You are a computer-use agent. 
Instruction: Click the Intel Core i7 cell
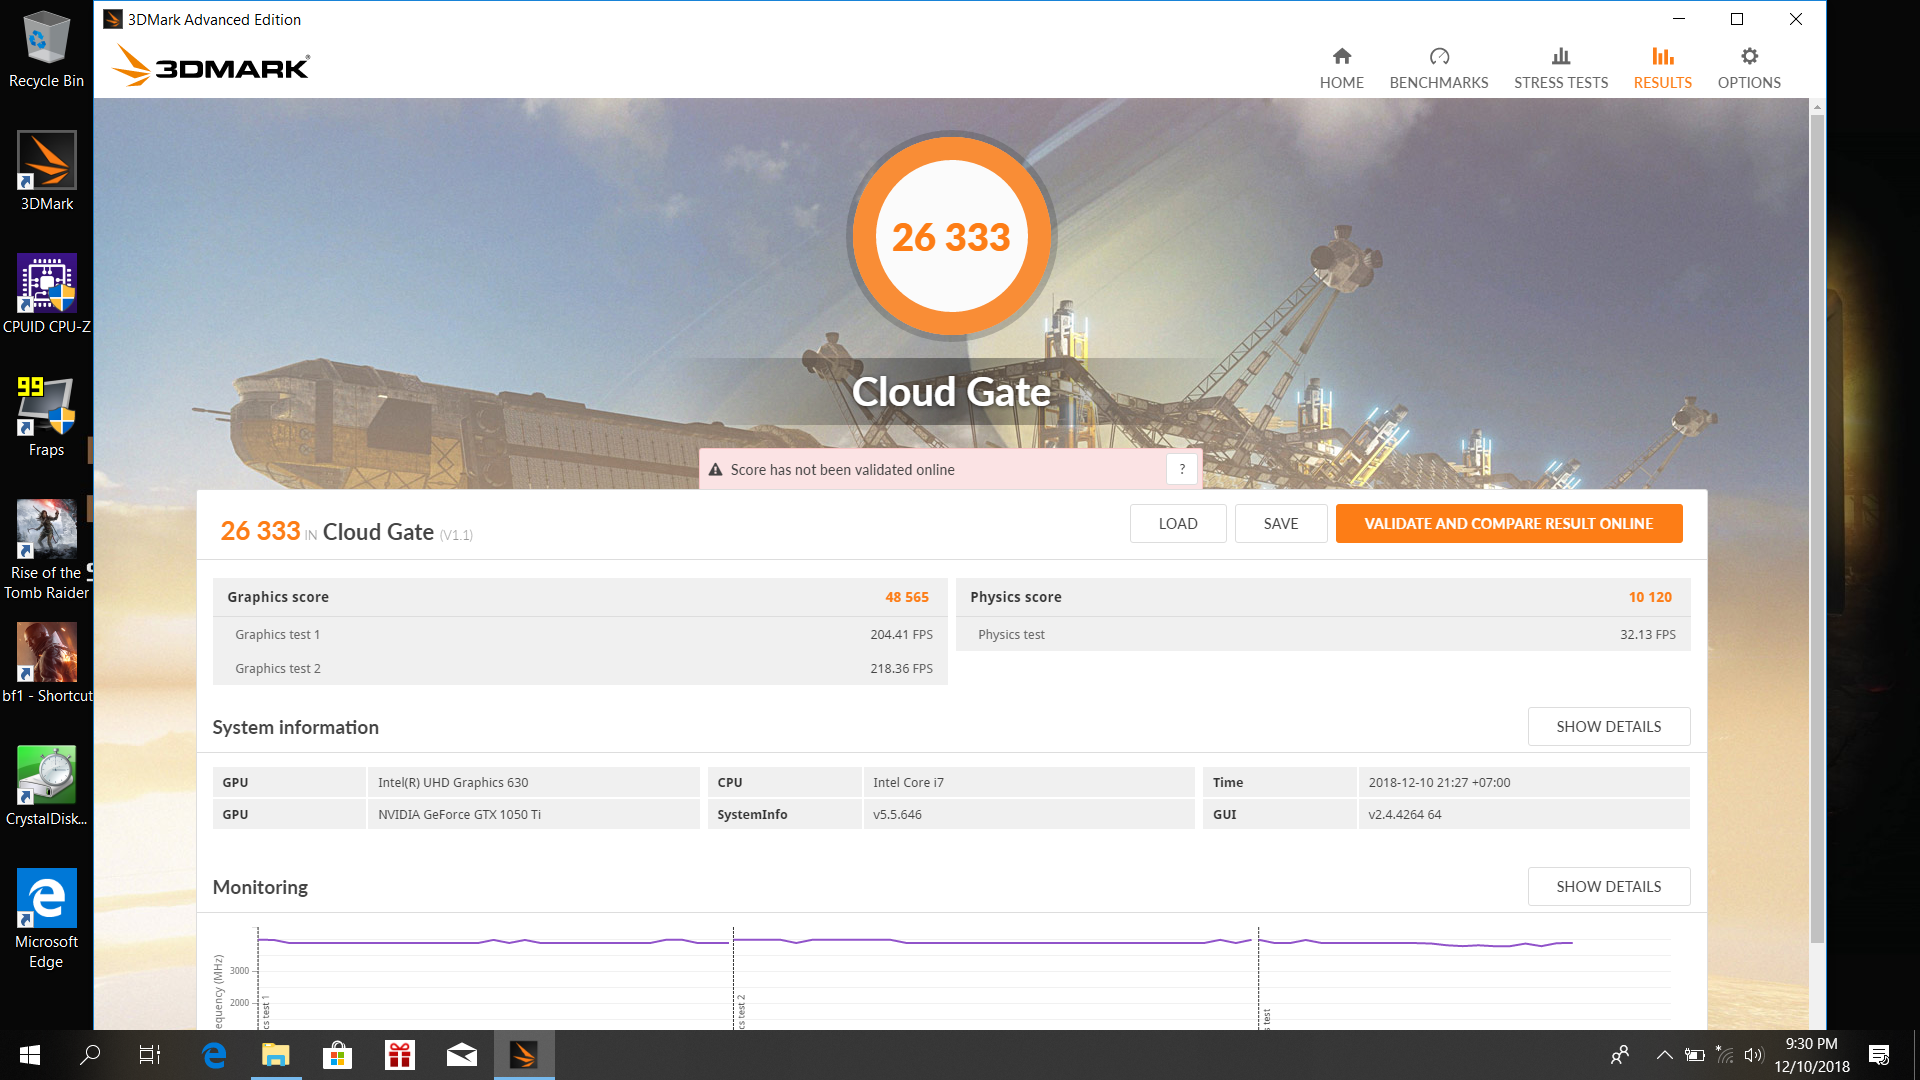click(x=1028, y=782)
